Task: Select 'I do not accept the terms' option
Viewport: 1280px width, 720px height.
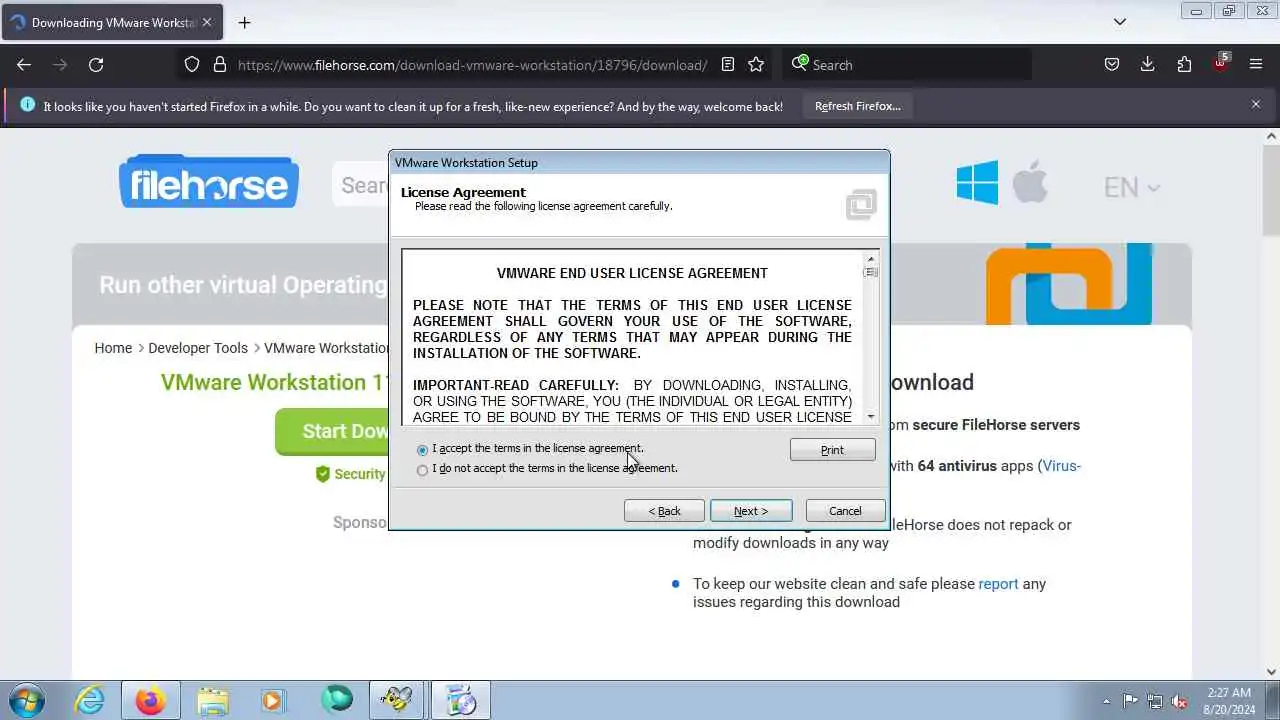Action: click(422, 470)
